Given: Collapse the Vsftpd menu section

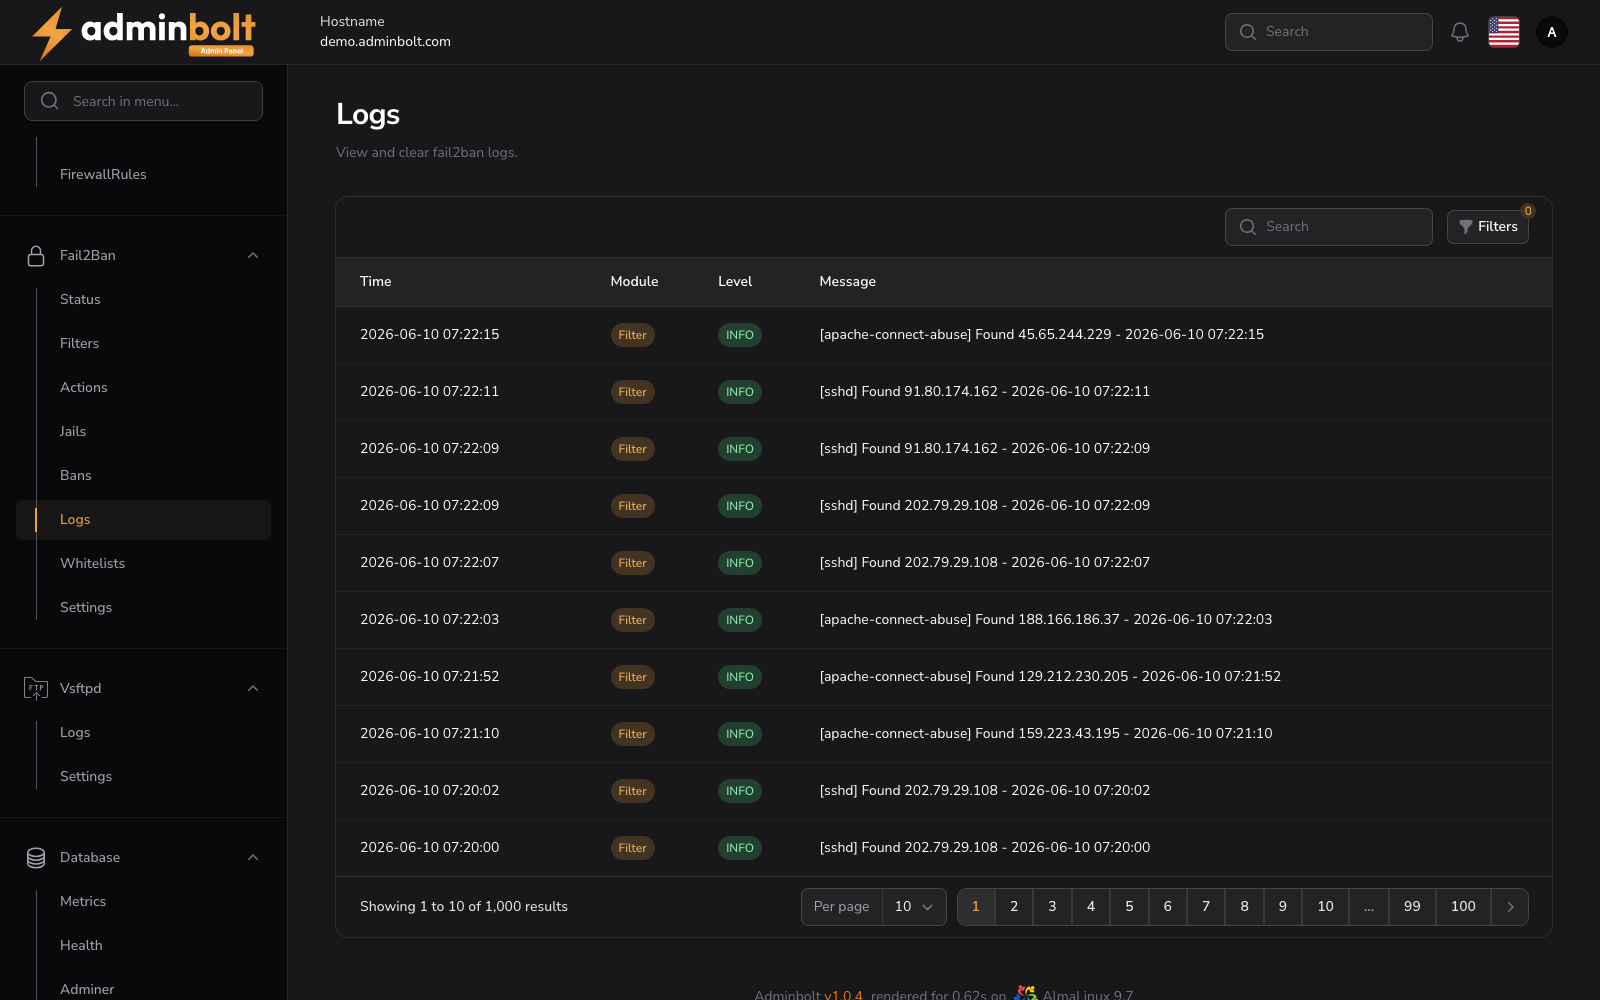Looking at the screenshot, I should (253, 689).
